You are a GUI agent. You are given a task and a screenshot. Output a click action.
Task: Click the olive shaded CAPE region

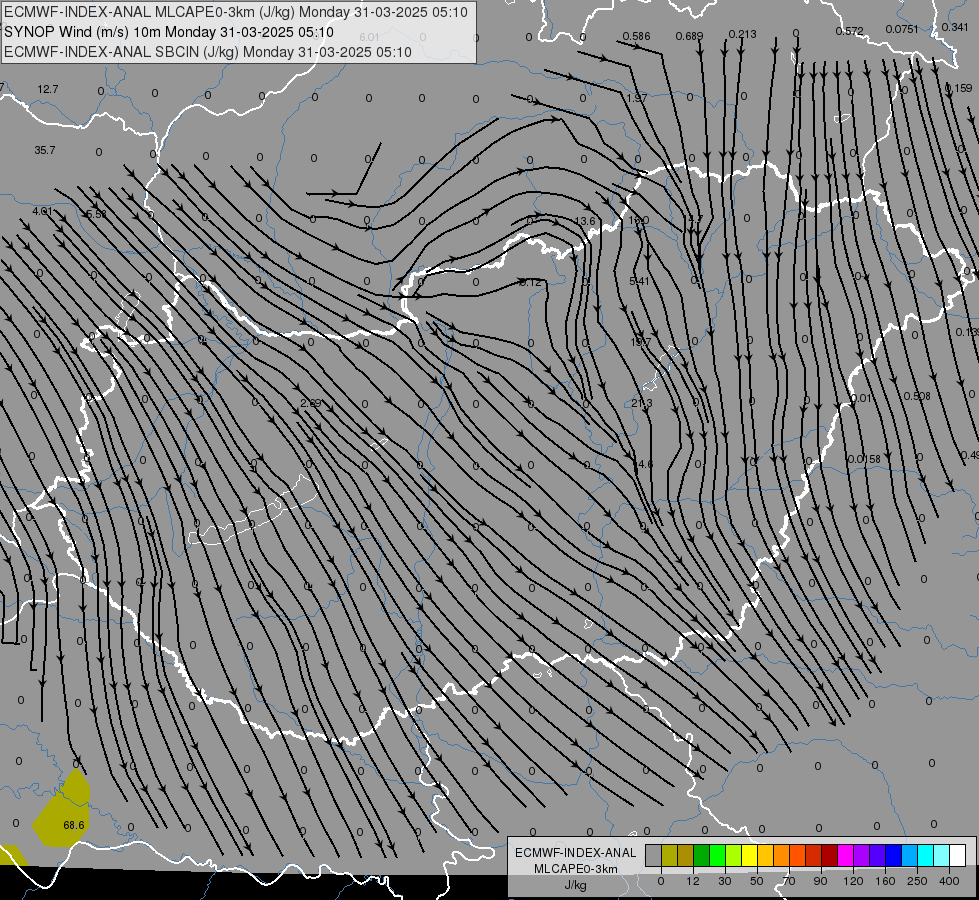[x=61, y=812]
